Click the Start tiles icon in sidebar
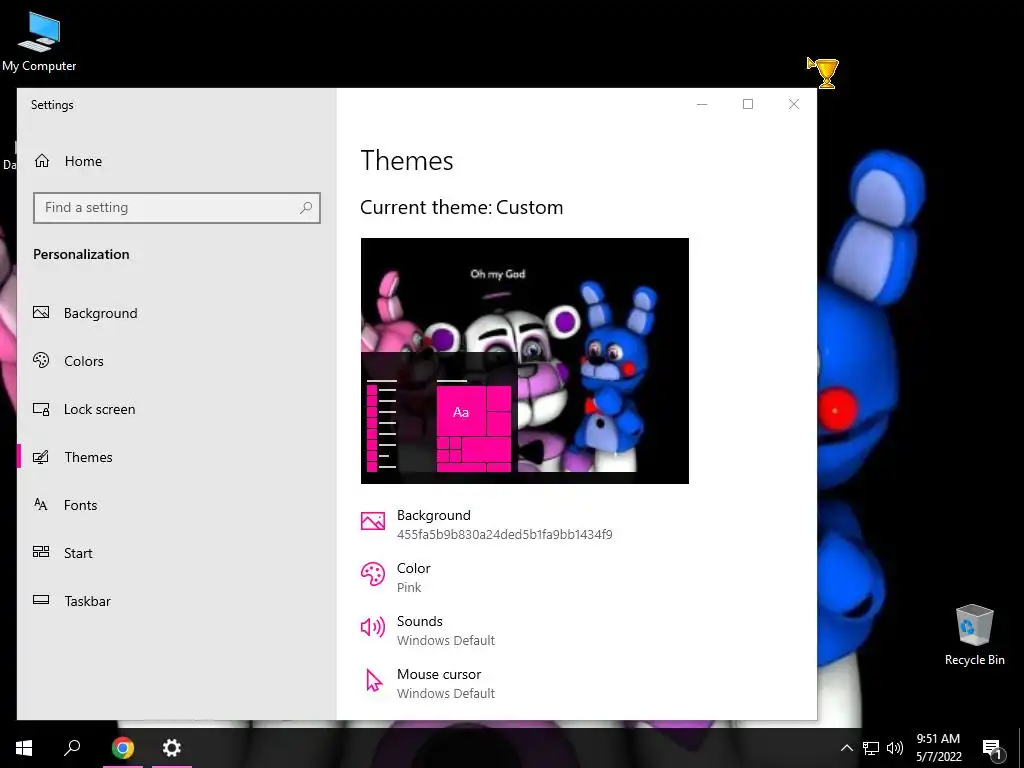The width and height of the screenshot is (1024, 768). point(41,552)
